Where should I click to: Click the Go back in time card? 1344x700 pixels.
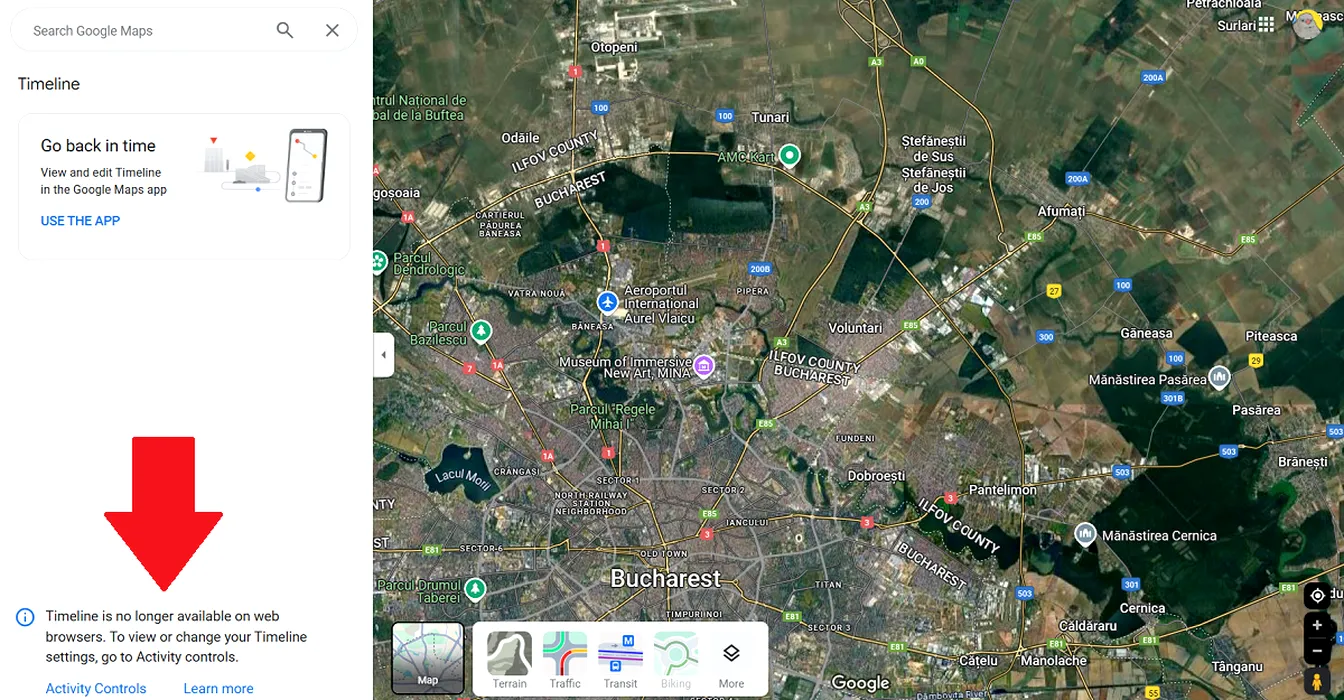[184, 187]
